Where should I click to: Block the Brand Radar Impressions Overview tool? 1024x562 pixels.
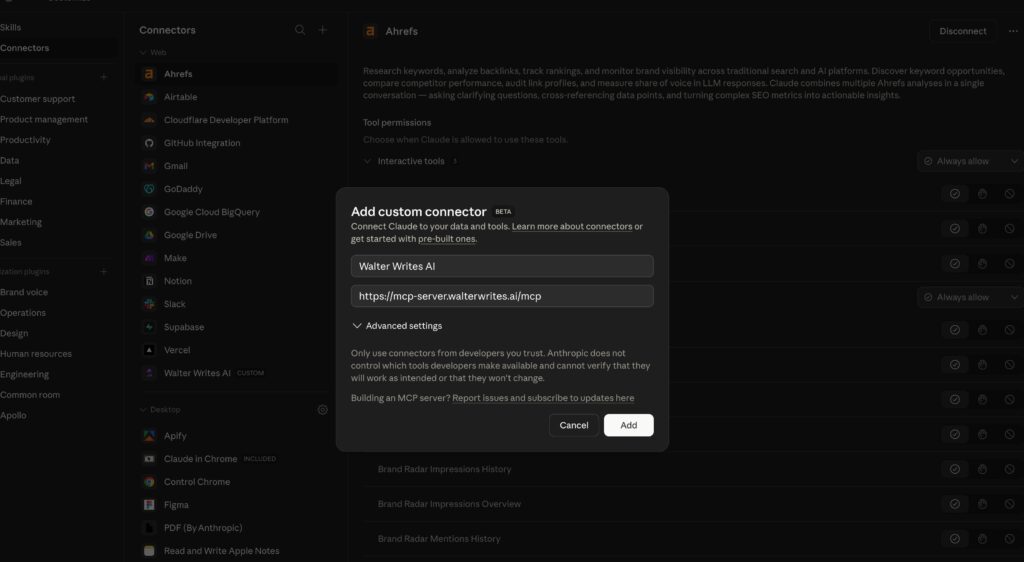pyautogui.click(x=1010, y=504)
